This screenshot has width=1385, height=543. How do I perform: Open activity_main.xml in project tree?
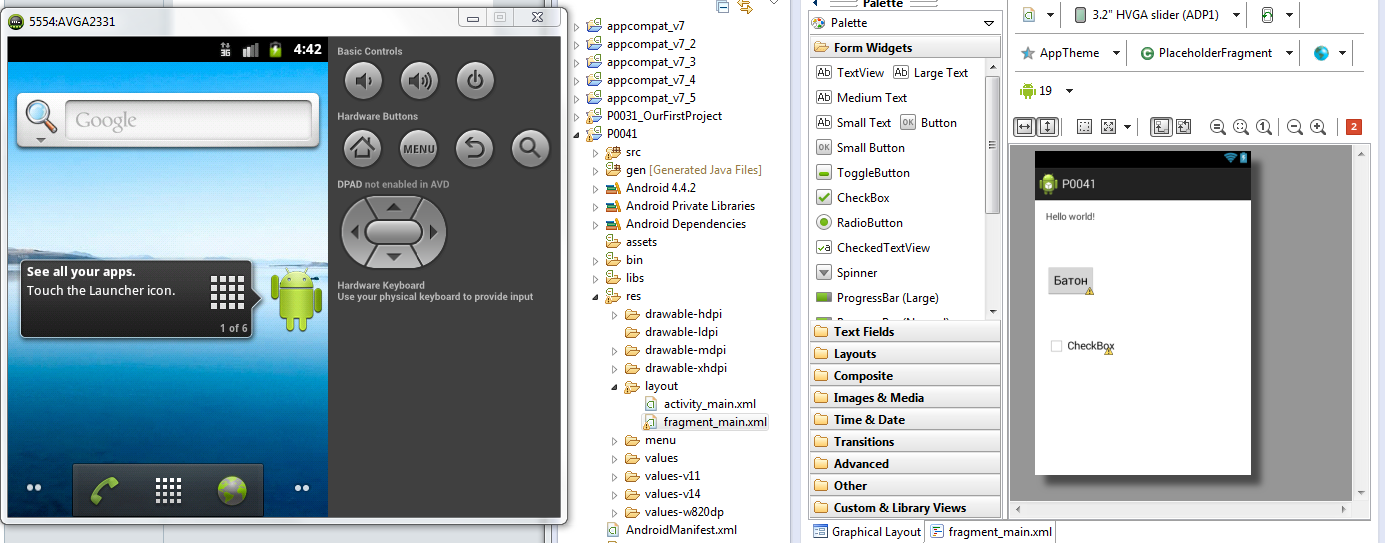click(699, 404)
